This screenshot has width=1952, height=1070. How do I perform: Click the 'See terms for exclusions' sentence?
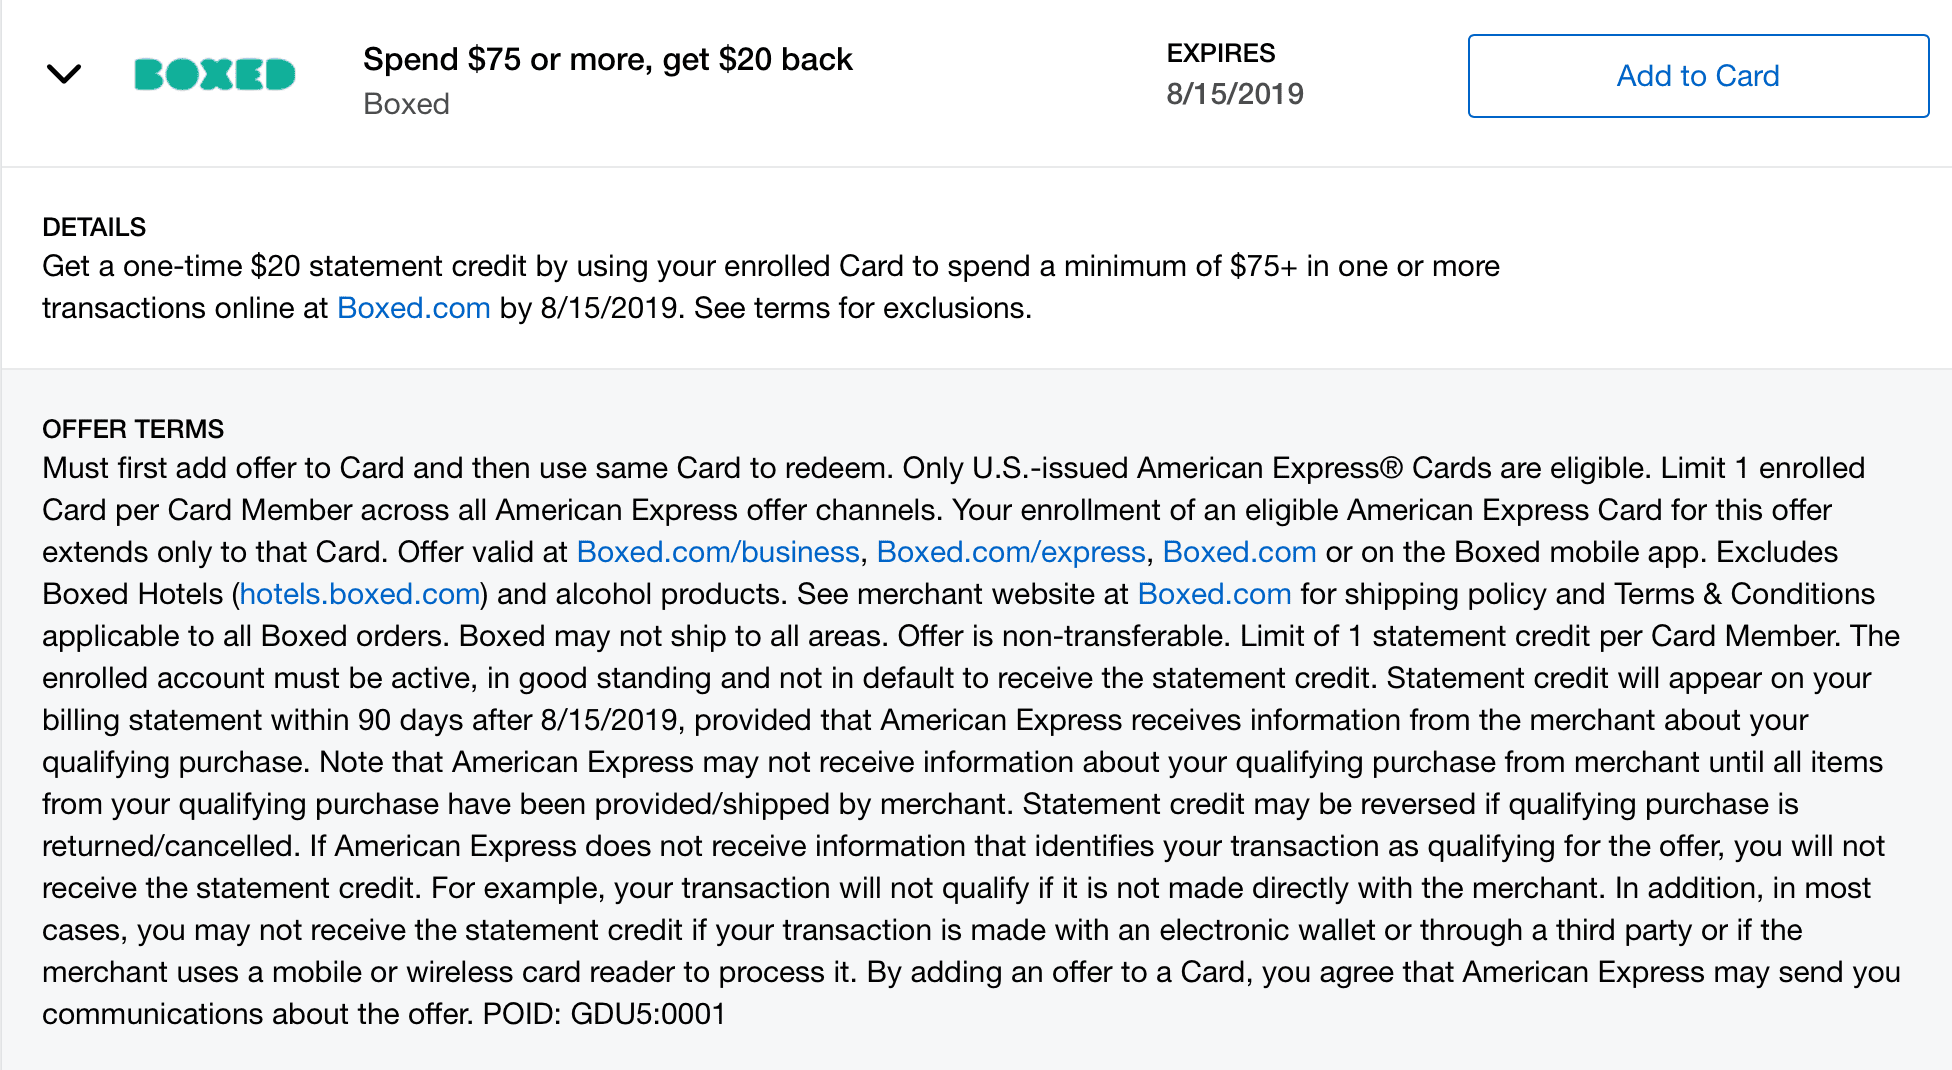point(862,308)
